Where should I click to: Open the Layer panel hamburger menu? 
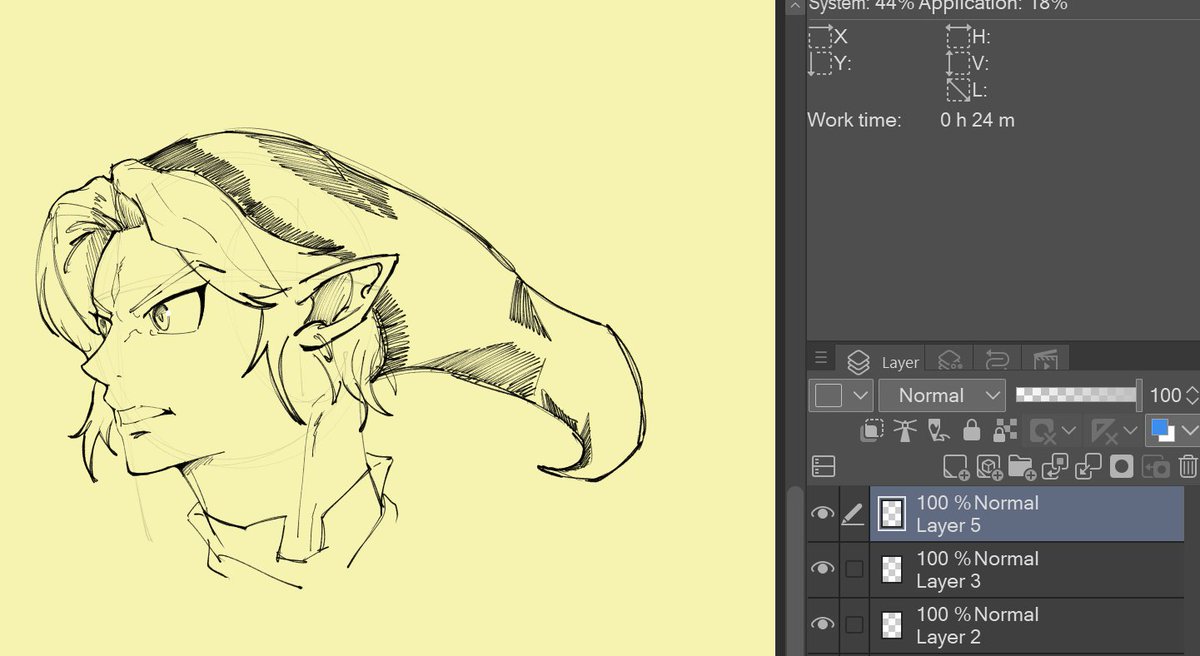click(x=821, y=357)
